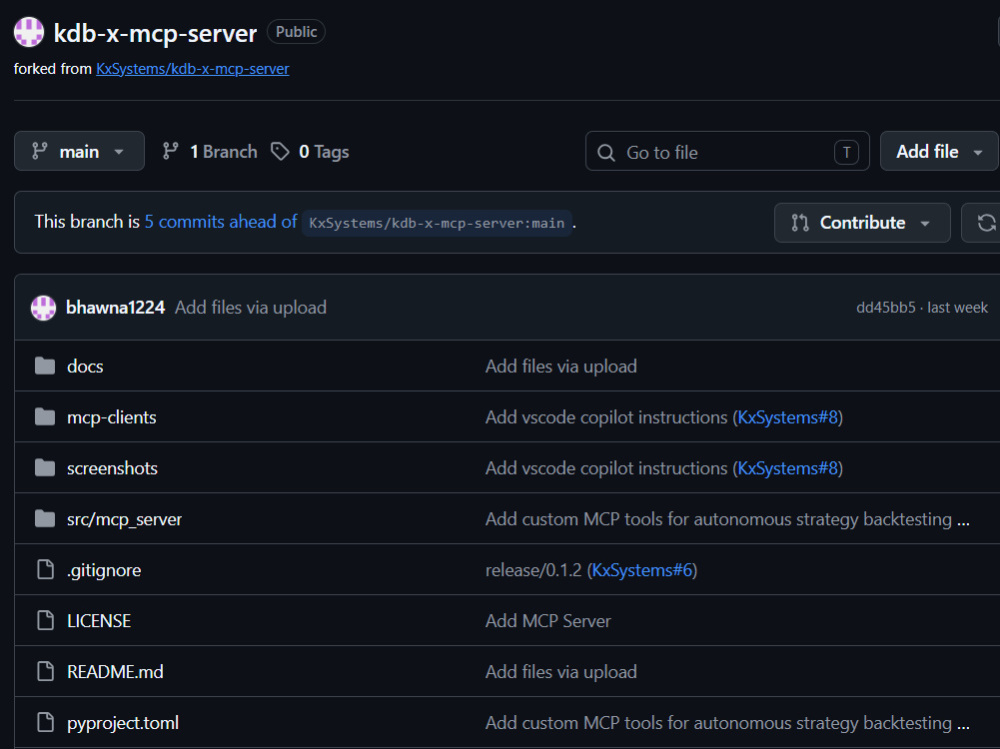The image size is (1000, 749).
Task: Click the branch icon beside 1 Branch
Action: [x=170, y=151]
